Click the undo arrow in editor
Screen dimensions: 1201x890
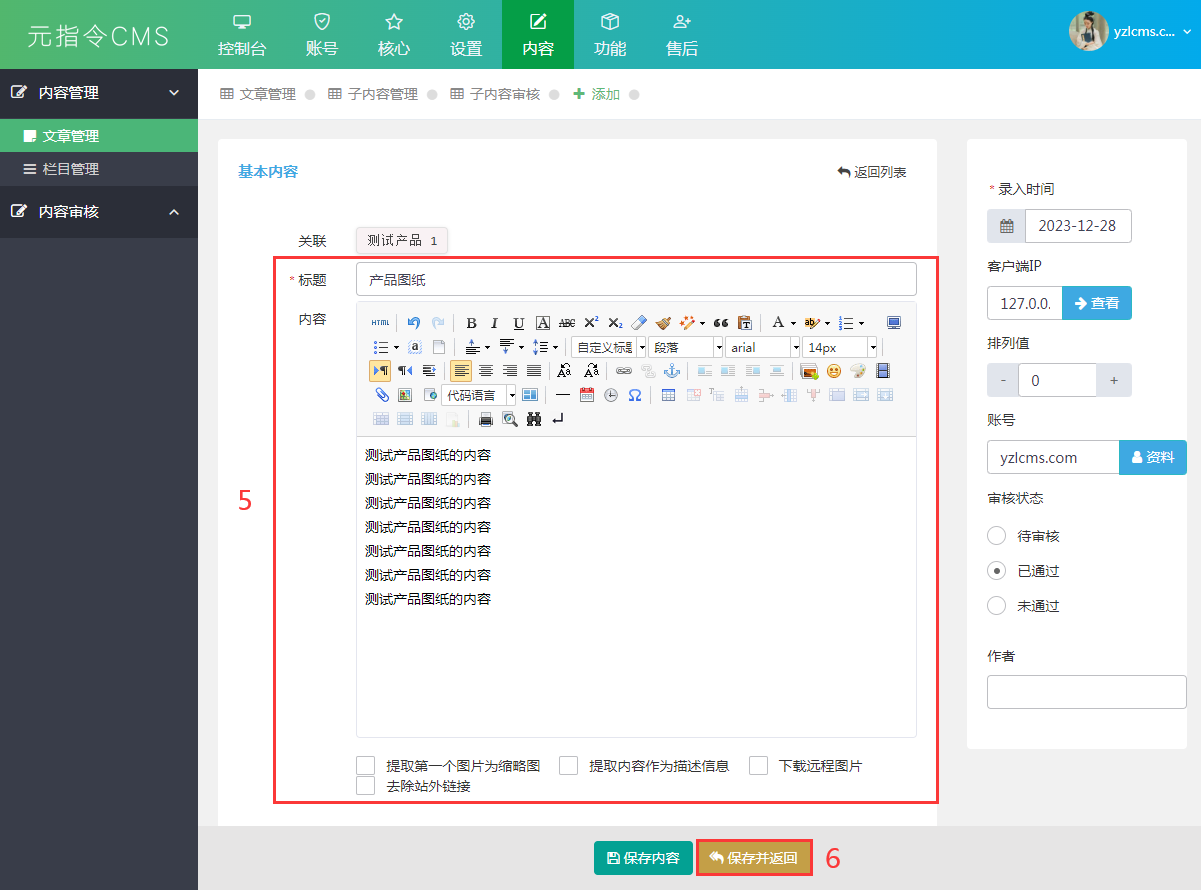click(x=413, y=323)
